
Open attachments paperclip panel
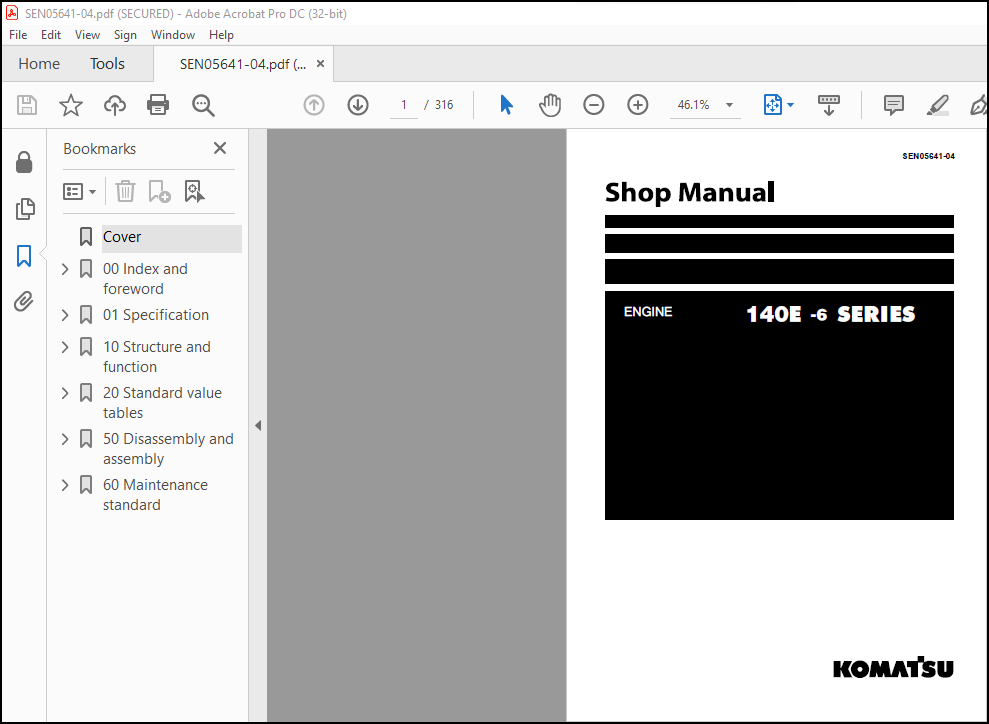tap(24, 301)
